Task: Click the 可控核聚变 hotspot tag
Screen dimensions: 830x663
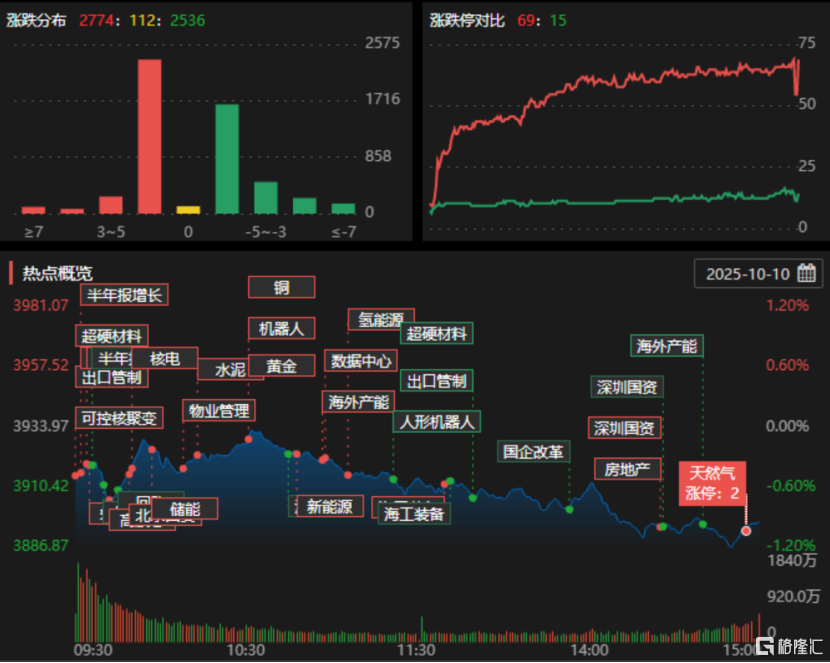Action: coord(119,418)
